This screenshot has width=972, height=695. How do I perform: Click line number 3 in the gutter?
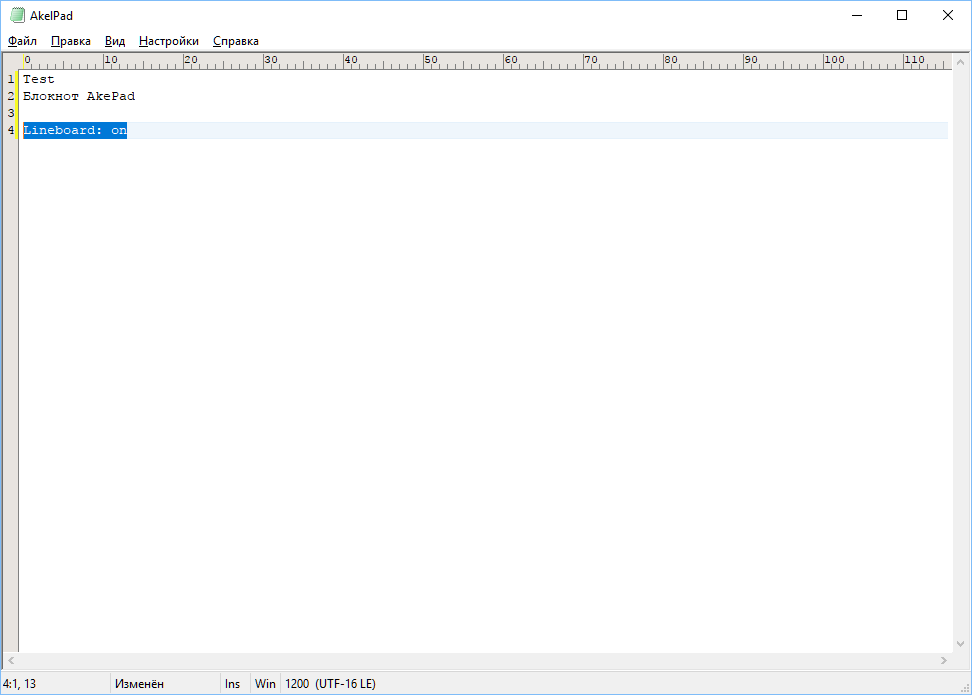click(11, 113)
